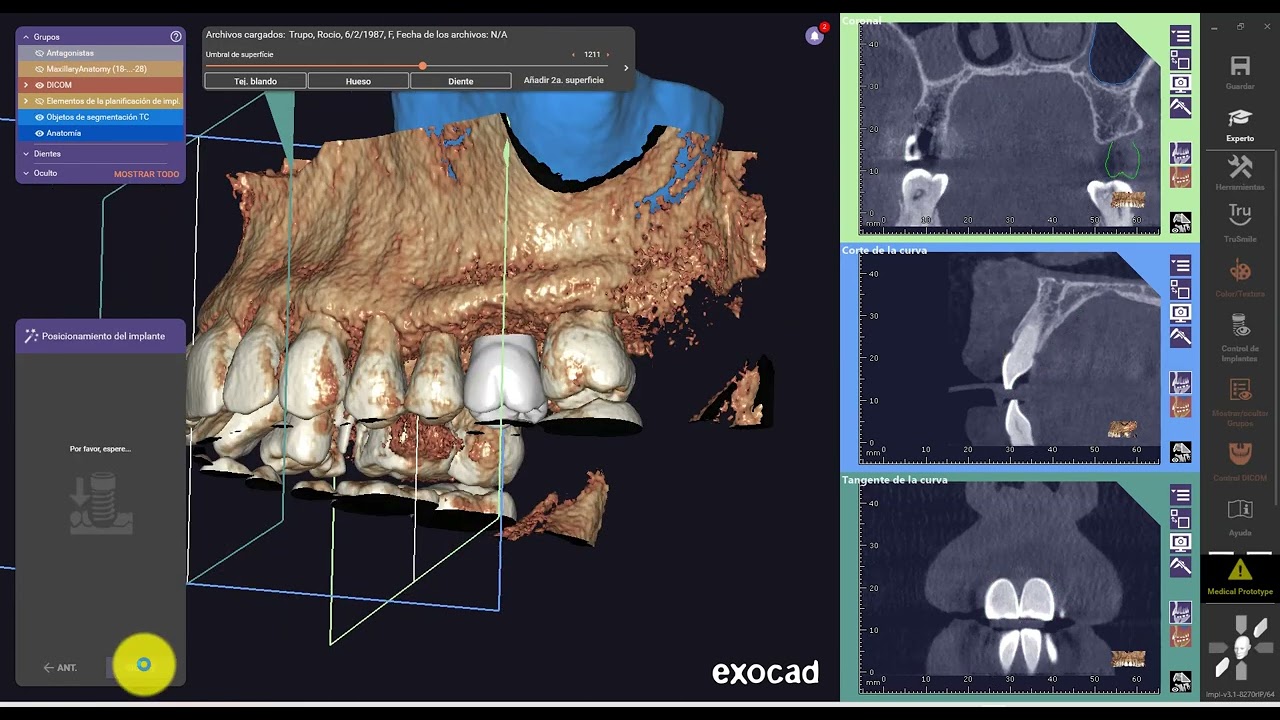The height and width of the screenshot is (720, 1280).
Task: Increase surface threshold with right arrow
Action: pyautogui.click(x=608, y=55)
